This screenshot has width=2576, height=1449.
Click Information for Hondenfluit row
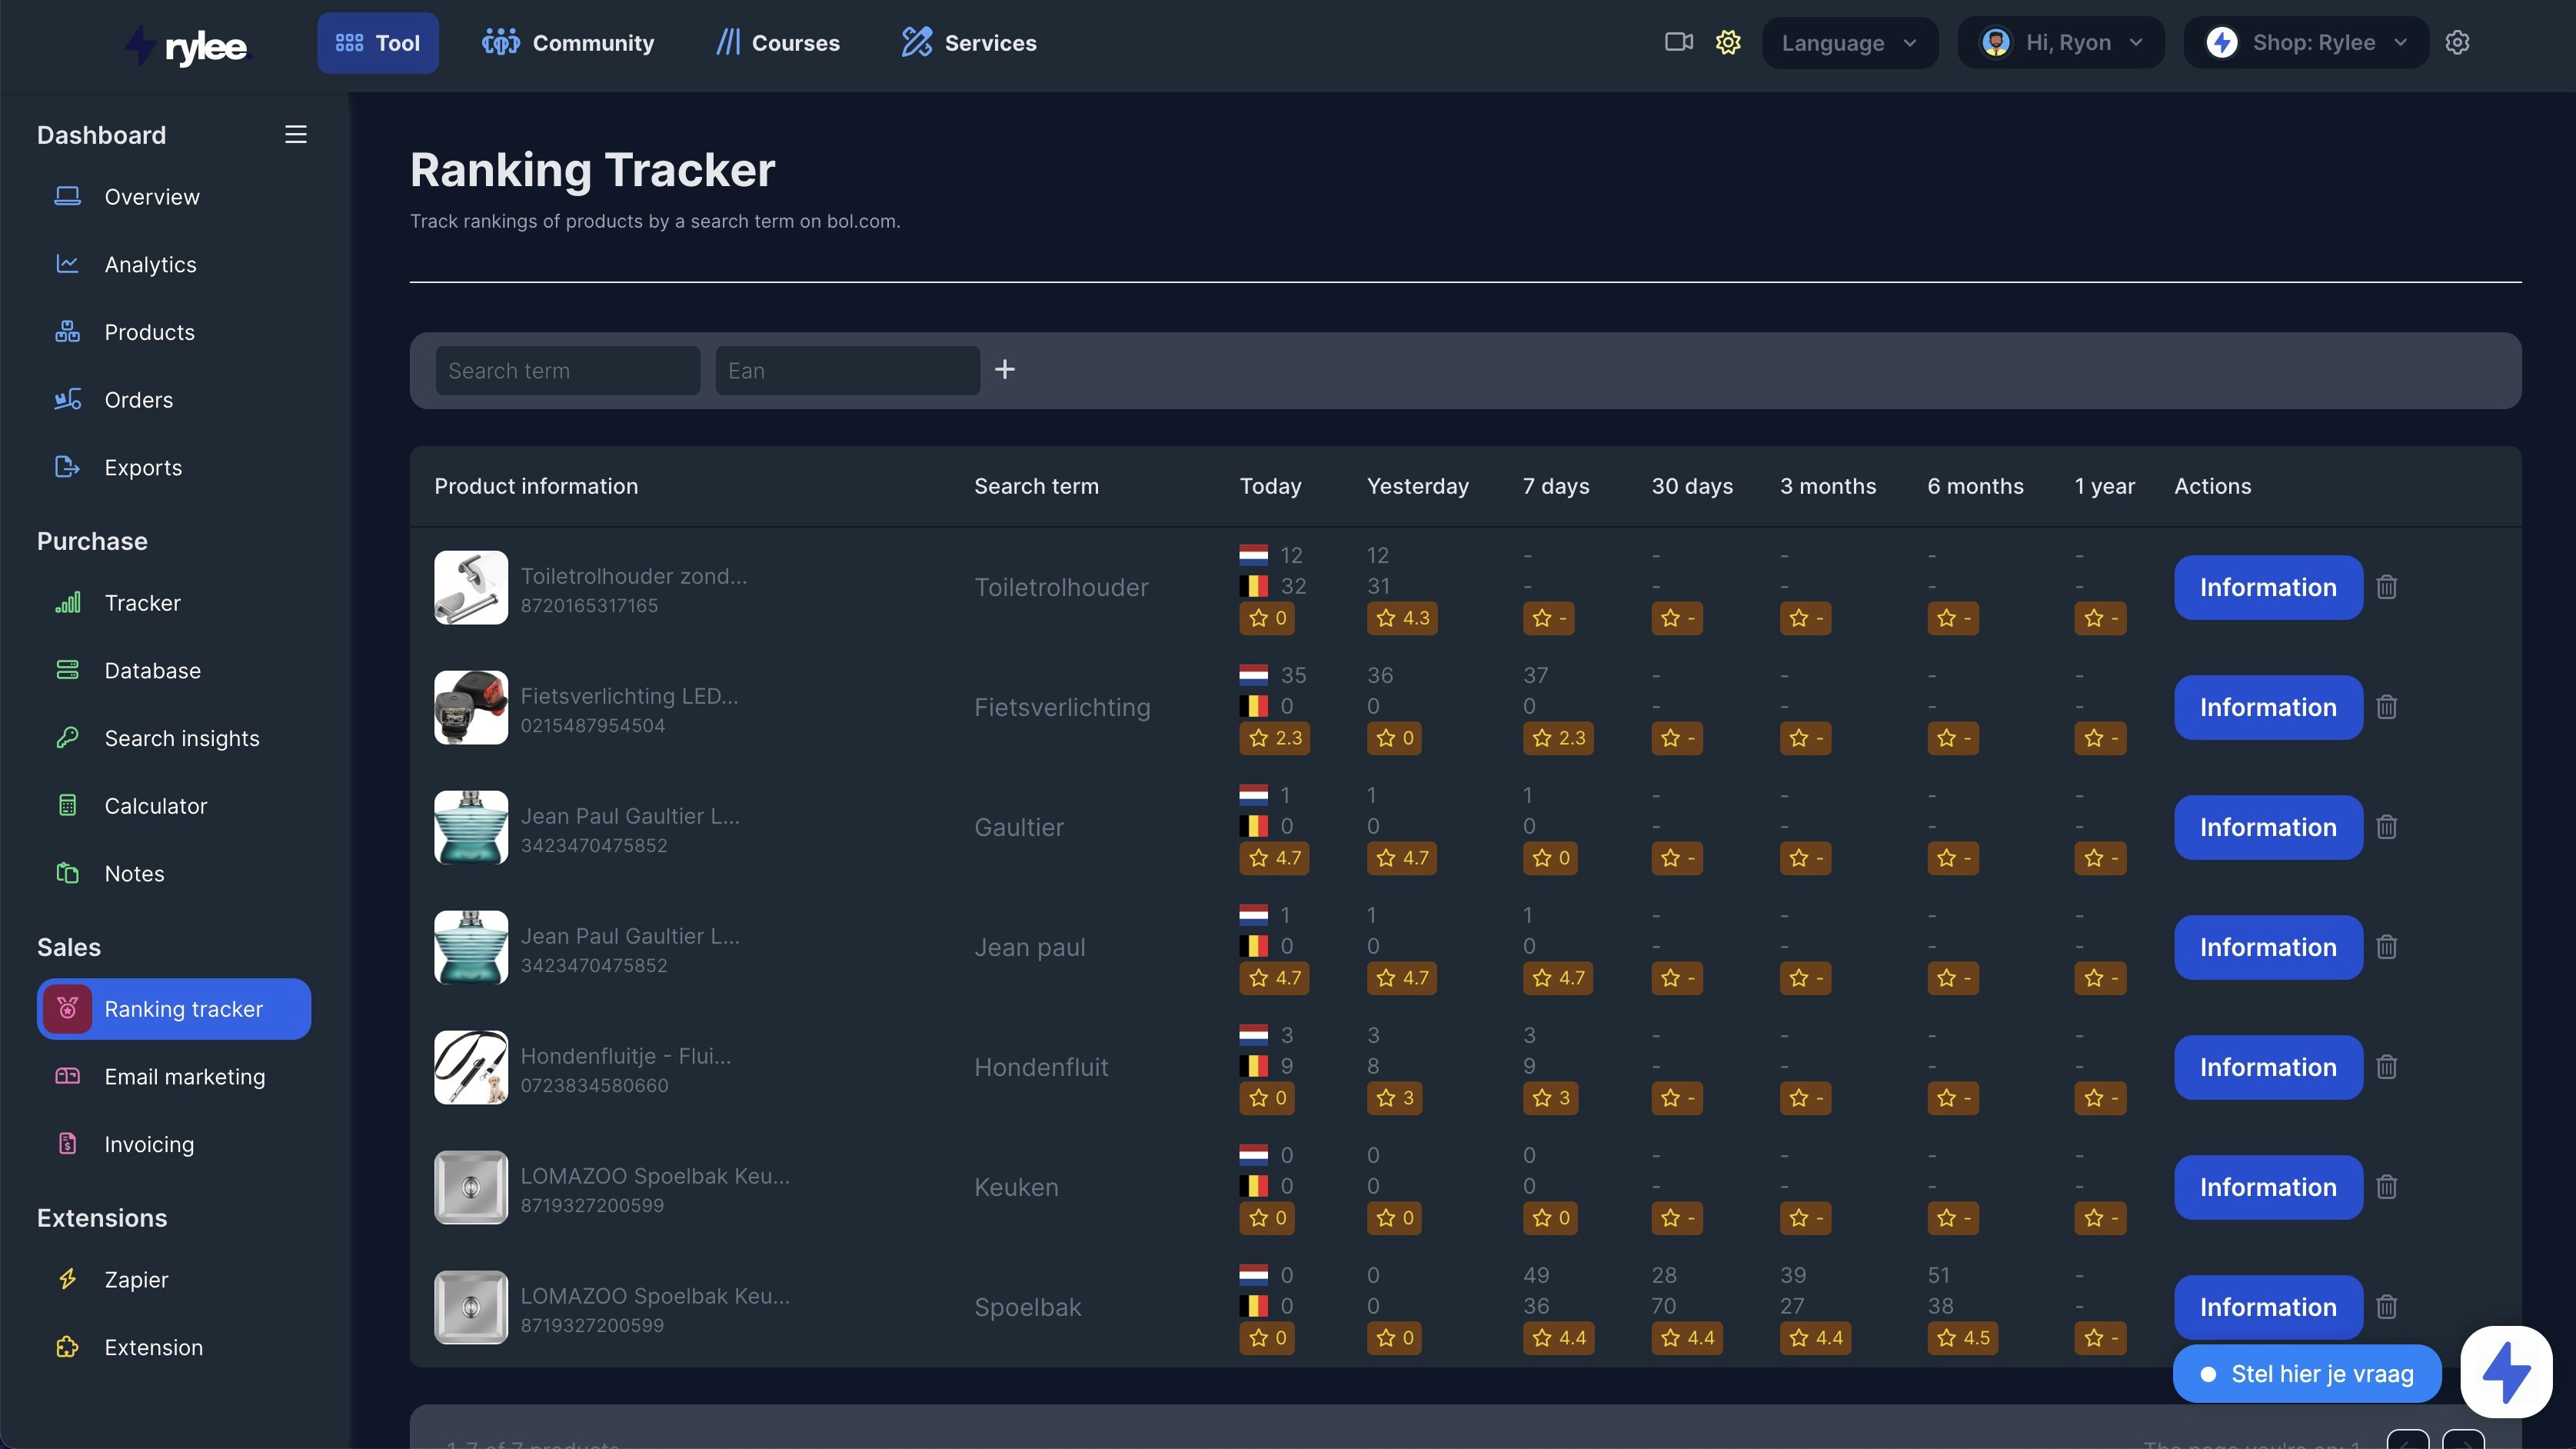pyautogui.click(x=2268, y=1067)
